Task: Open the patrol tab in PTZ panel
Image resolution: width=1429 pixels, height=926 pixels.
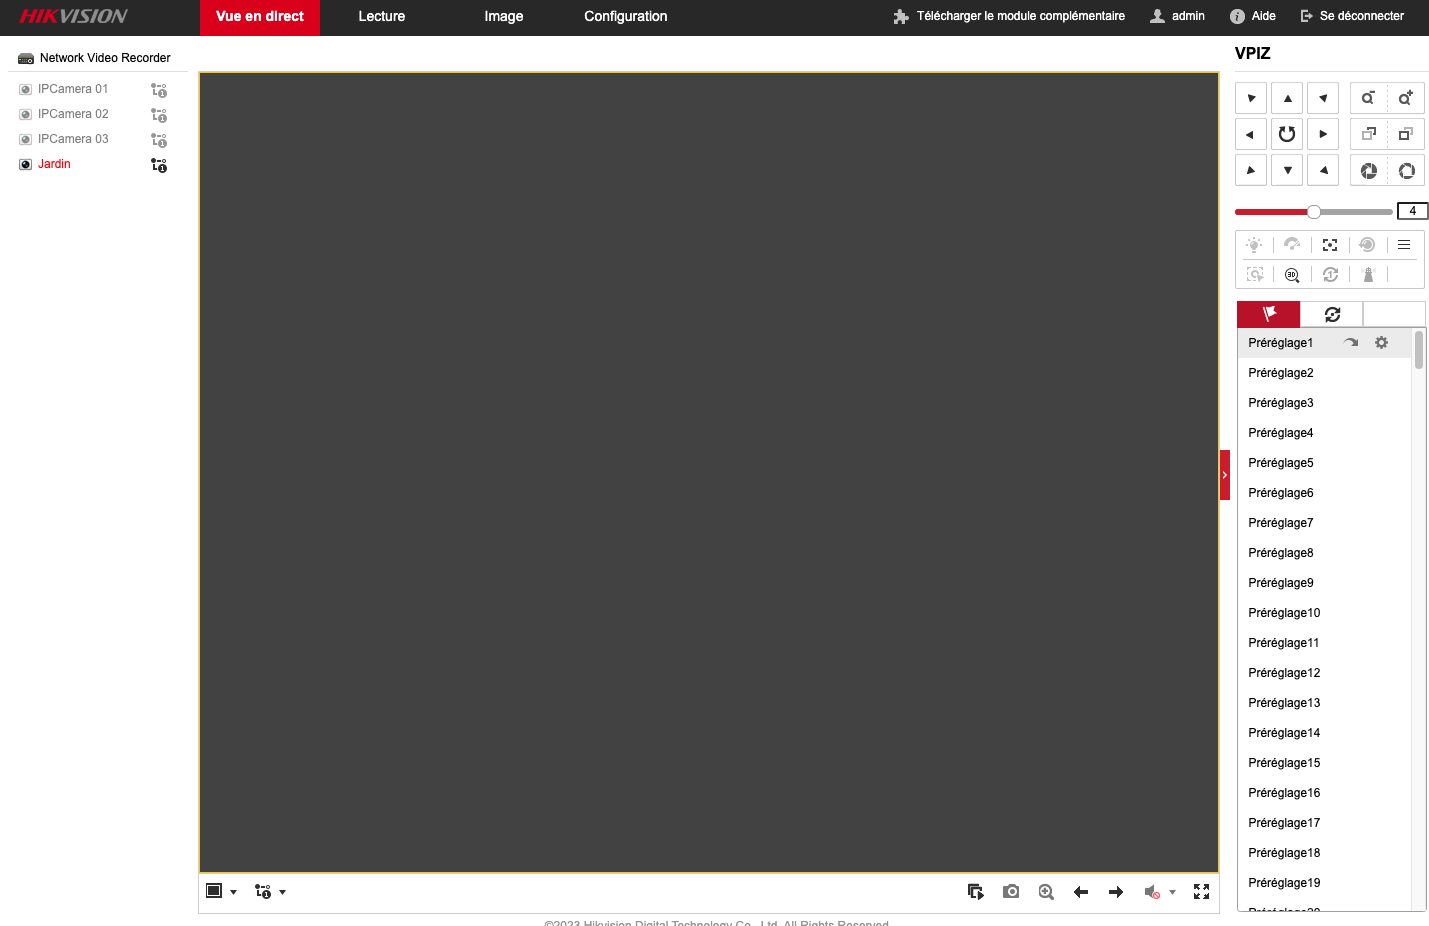Action: coord(1332,315)
